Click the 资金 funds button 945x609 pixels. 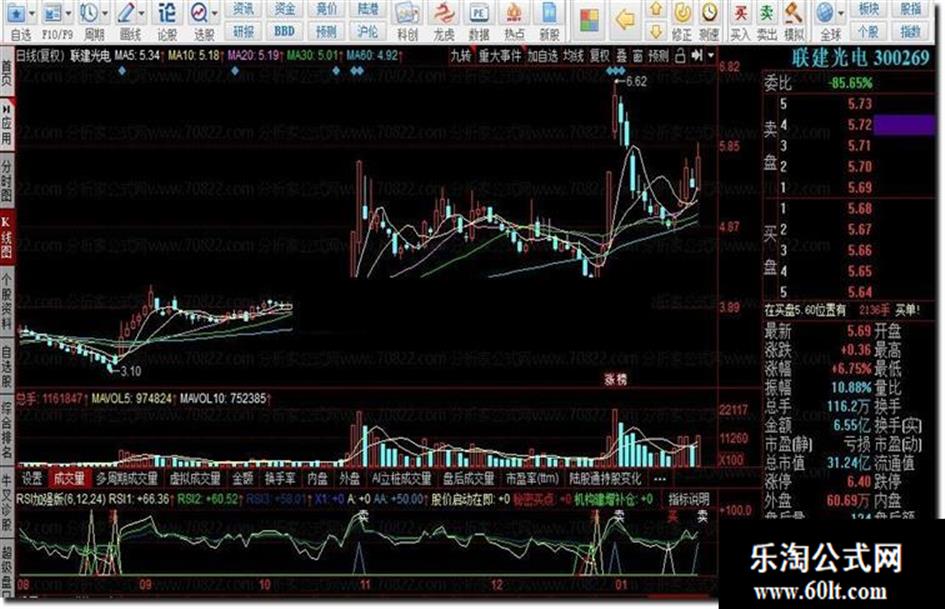285,8
